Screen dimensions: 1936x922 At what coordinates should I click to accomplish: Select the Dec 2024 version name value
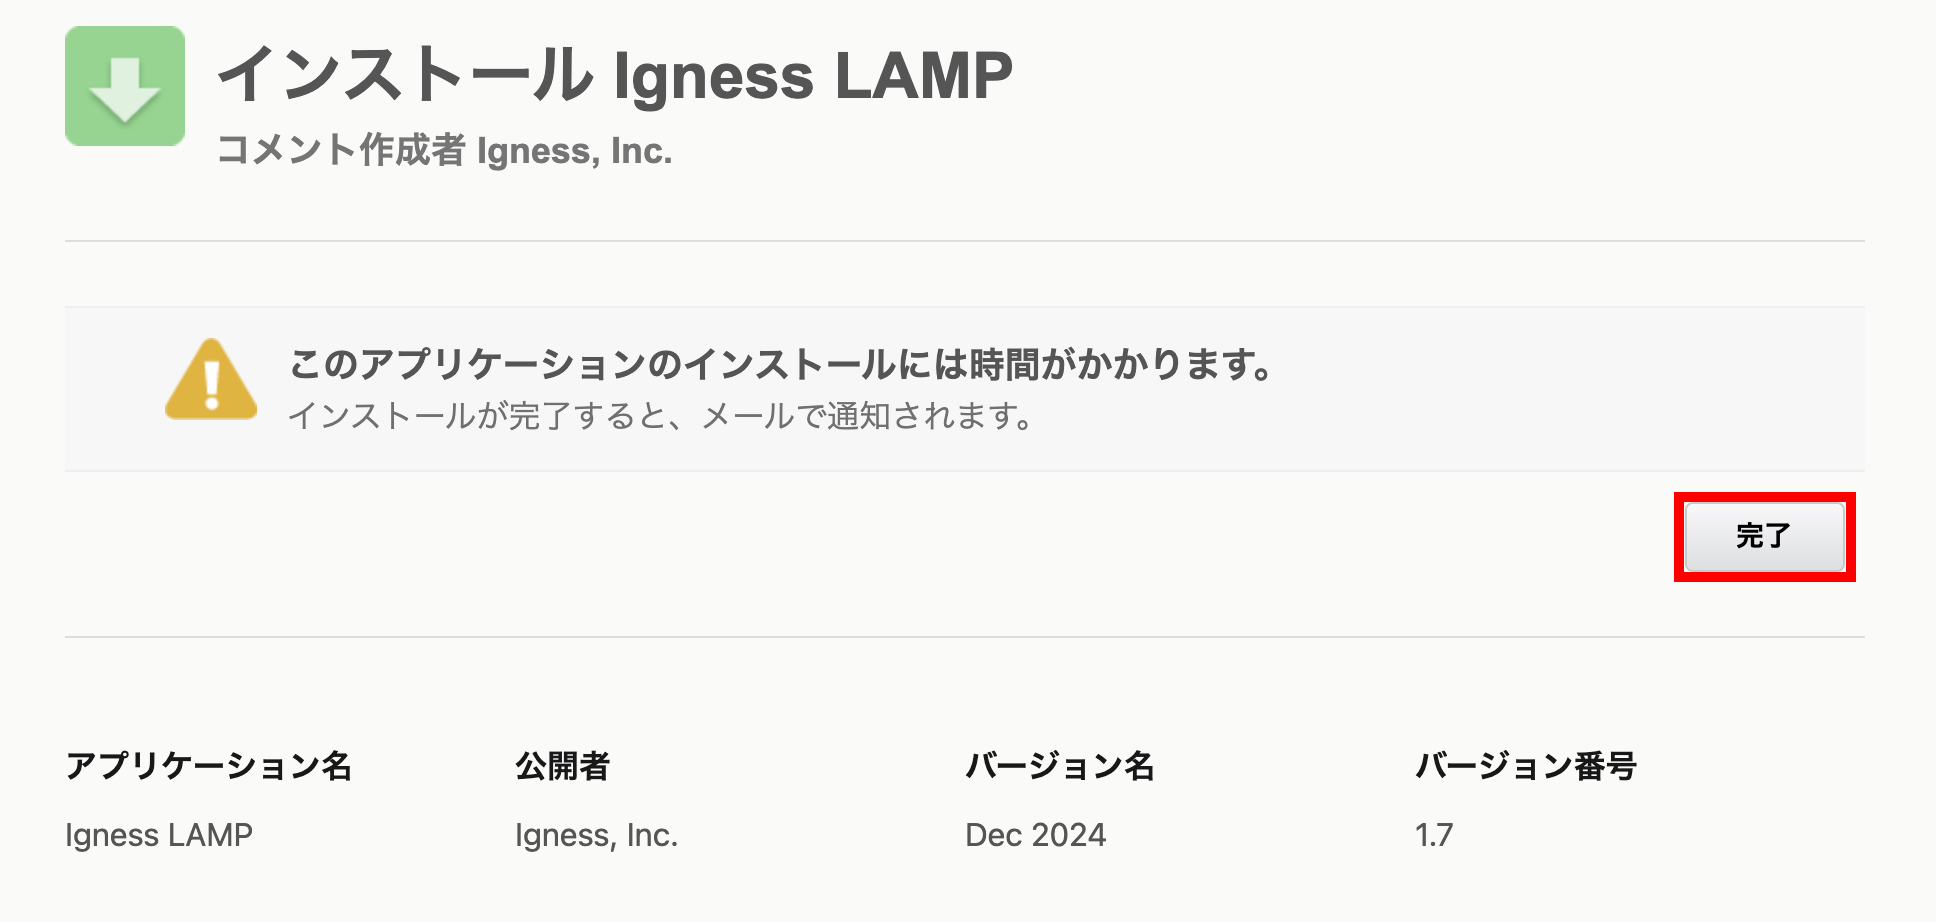point(1035,835)
